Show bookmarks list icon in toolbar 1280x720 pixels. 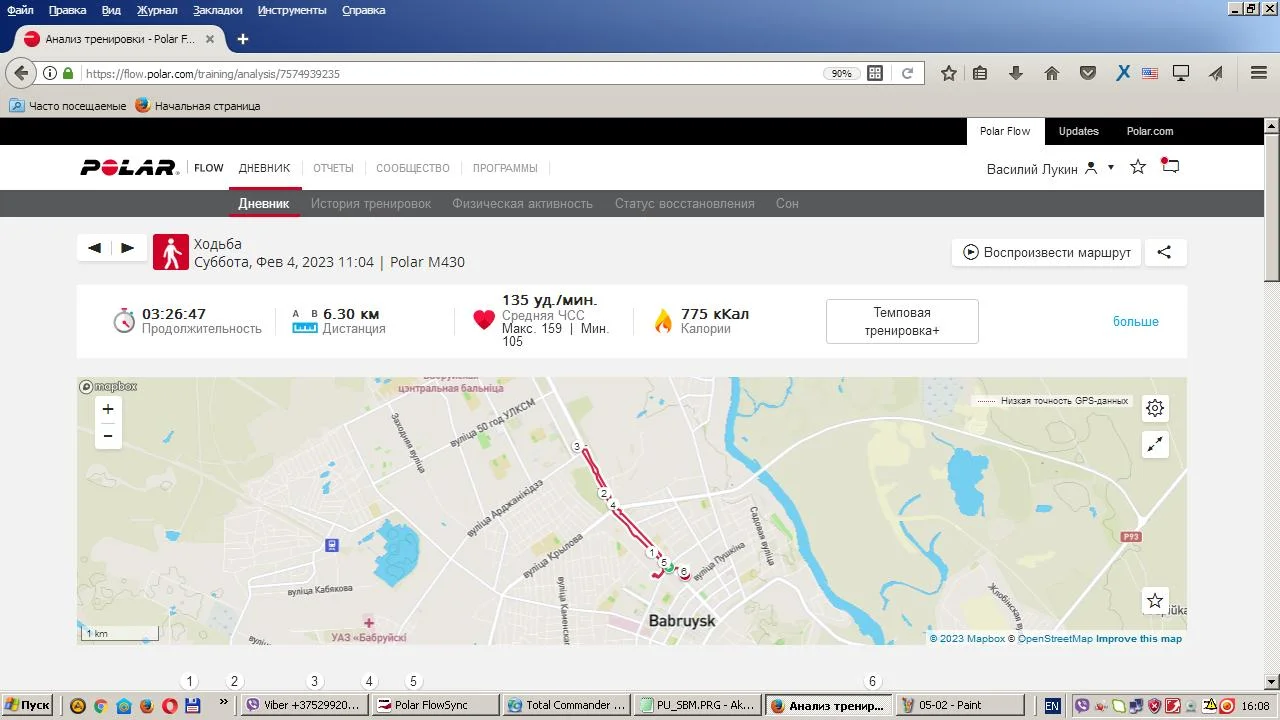click(980, 73)
